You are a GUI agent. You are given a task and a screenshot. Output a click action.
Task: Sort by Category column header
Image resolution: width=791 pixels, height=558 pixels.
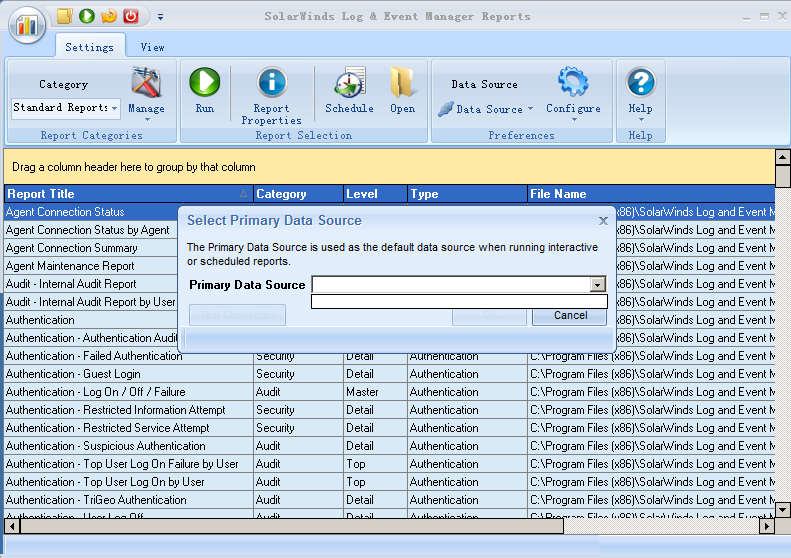click(x=298, y=194)
